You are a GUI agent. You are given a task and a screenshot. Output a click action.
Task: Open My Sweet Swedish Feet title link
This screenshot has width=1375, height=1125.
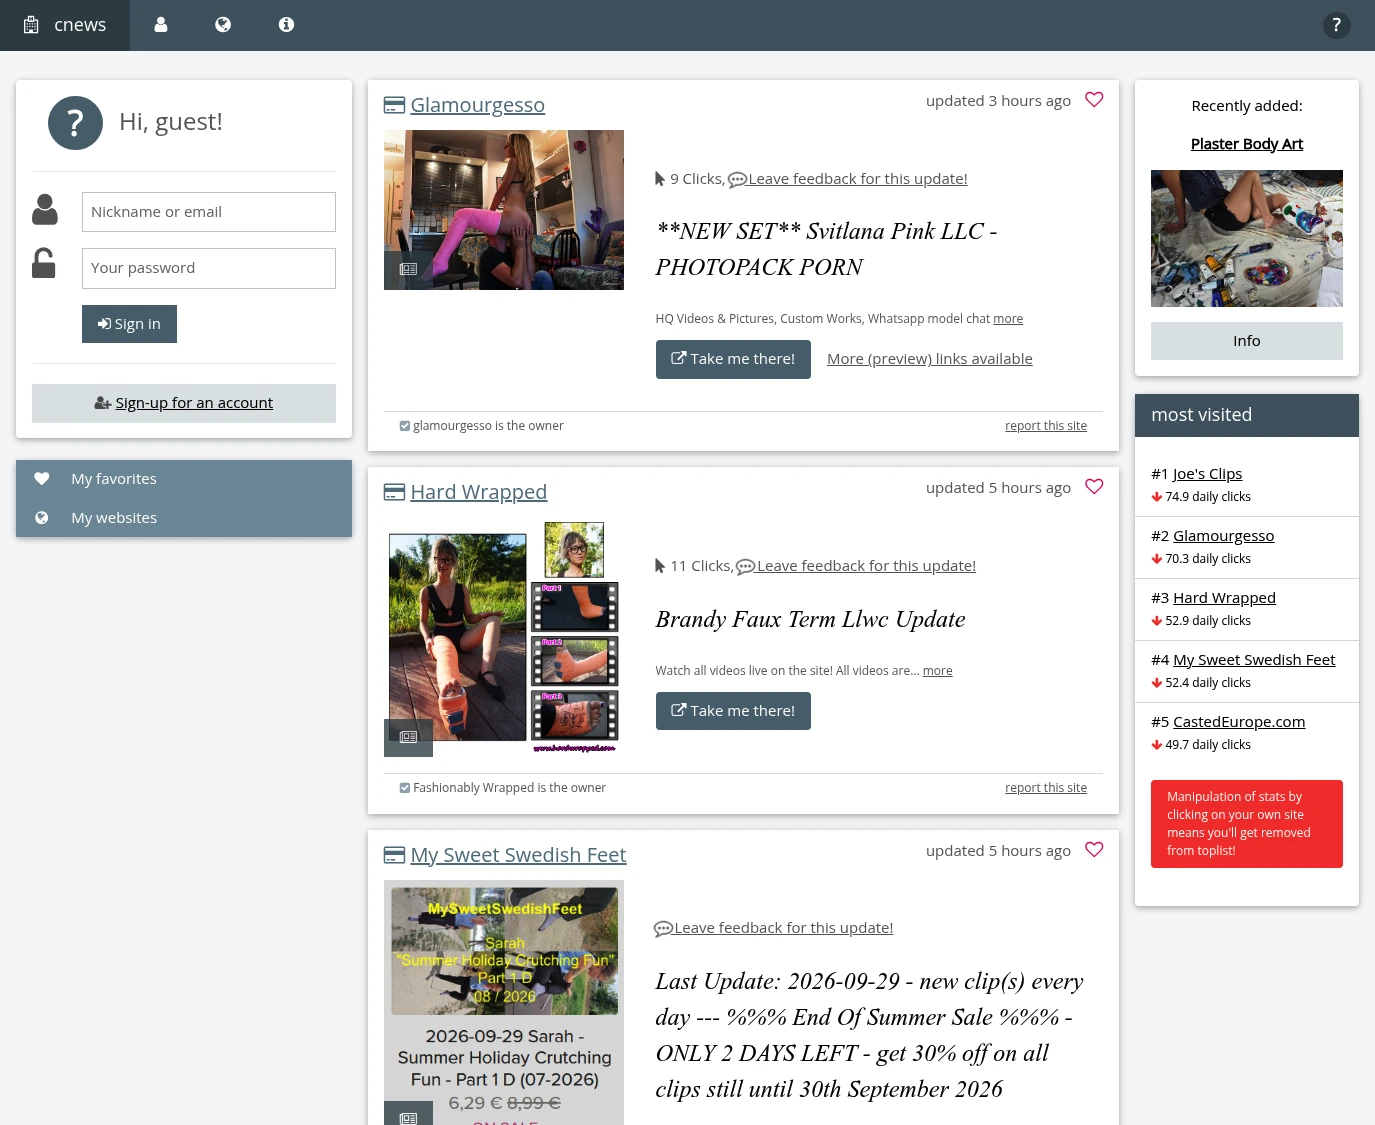coord(518,855)
